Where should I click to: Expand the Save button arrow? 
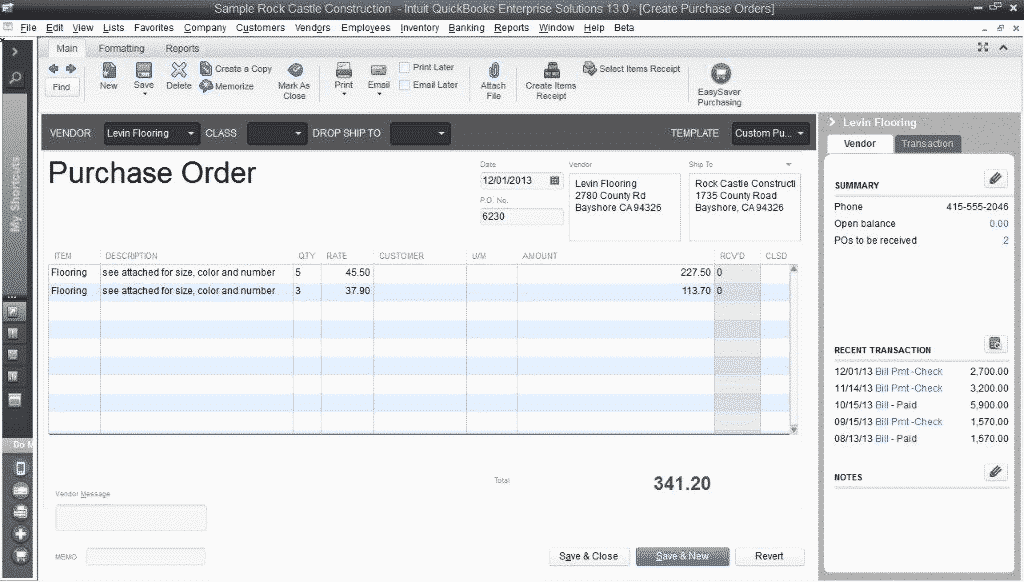(x=144, y=94)
